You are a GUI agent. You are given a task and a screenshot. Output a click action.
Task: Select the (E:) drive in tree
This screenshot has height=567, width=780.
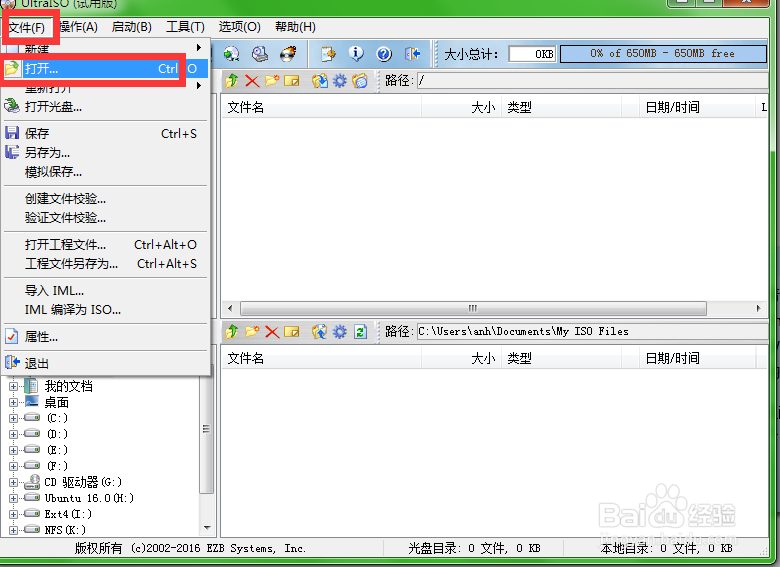click(x=57, y=450)
